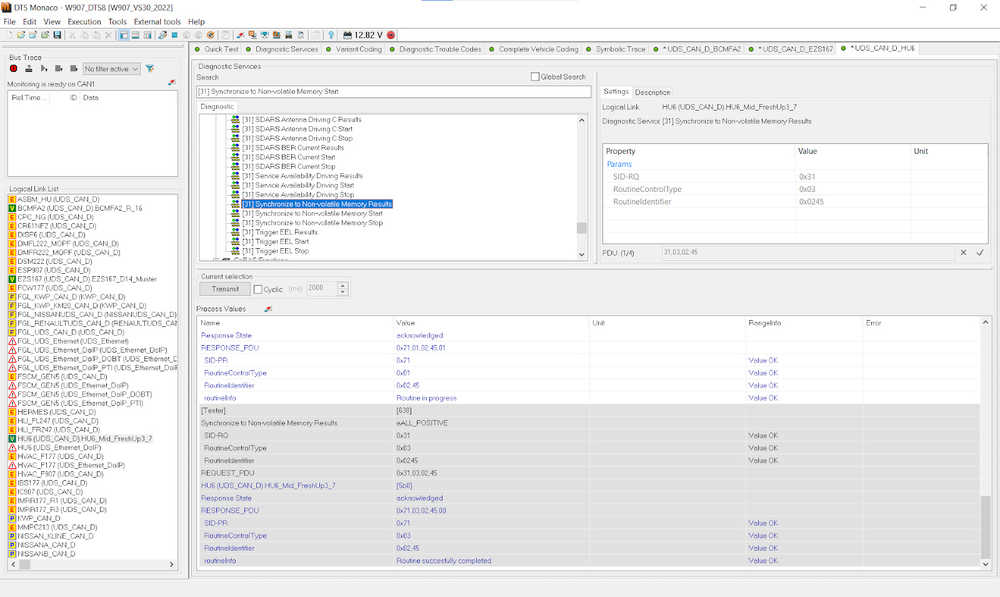Image resolution: width=1000 pixels, height=597 pixels.
Task: Click the DTS Monaco app icon in title bar
Action: (6, 8)
